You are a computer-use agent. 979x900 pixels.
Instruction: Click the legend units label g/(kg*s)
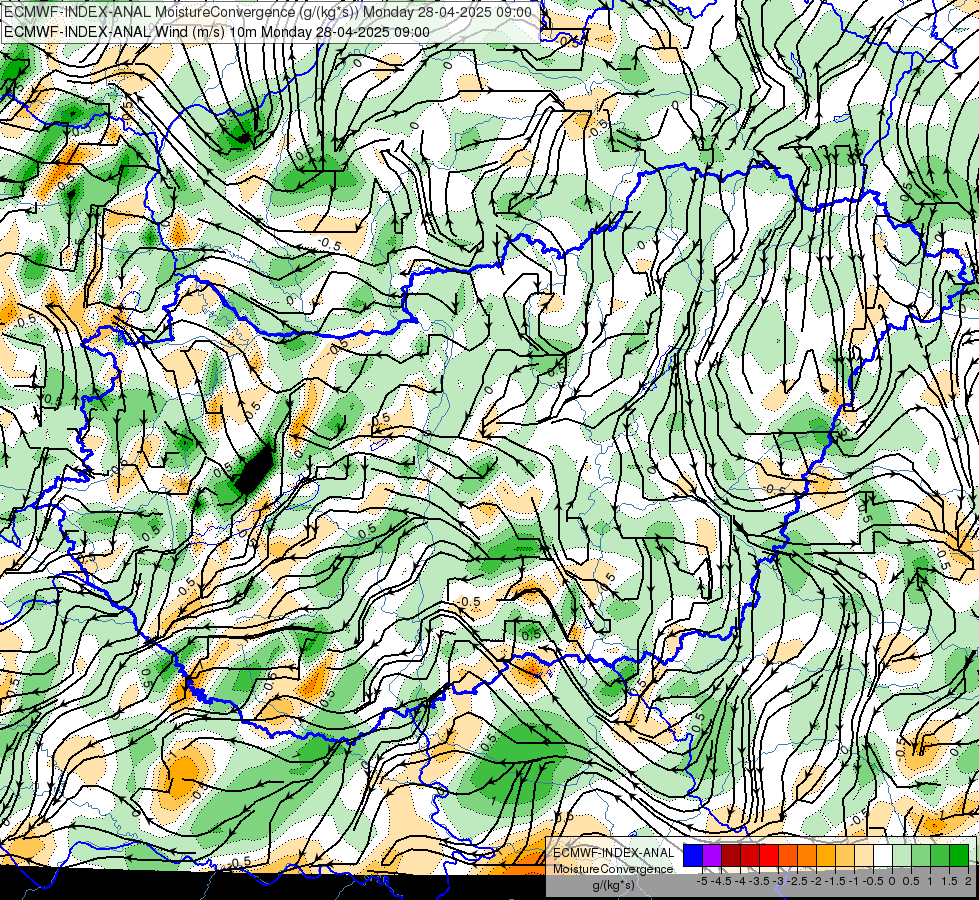613,885
